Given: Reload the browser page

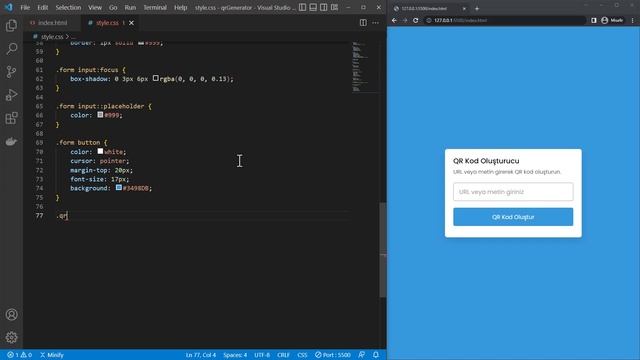Looking at the screenshot, I should [416, 20].
